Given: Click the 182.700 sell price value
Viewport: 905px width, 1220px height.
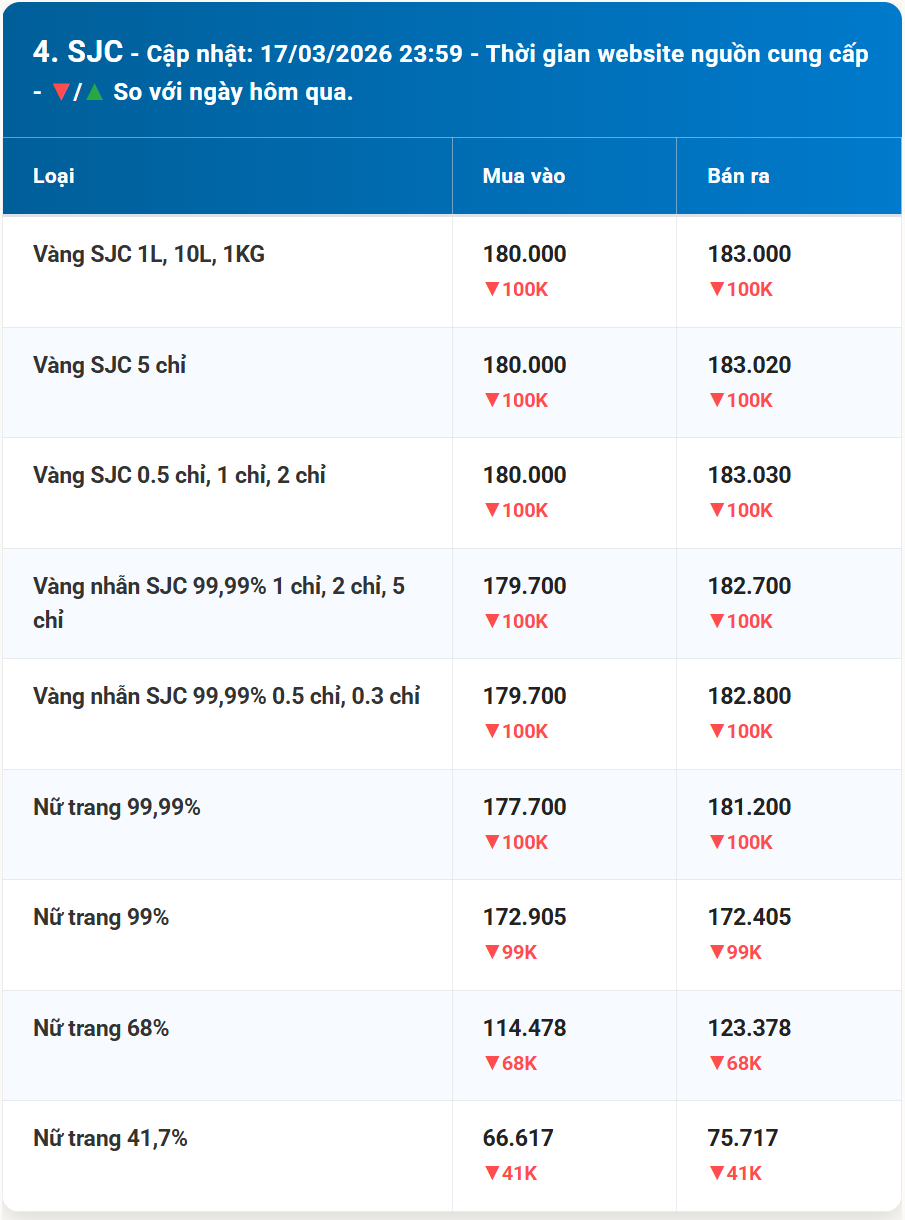Looking at the screenshot, I should coord(749,586).
